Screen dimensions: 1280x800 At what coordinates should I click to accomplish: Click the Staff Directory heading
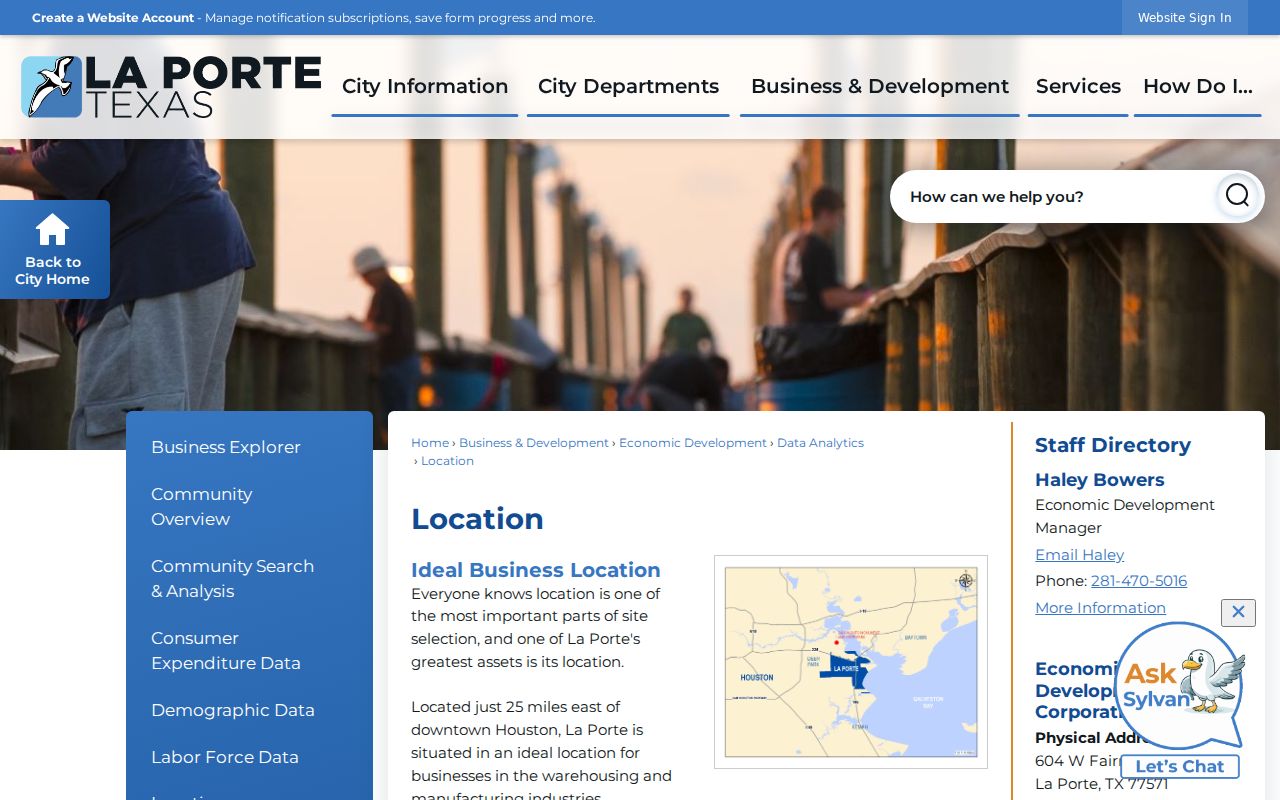click(x=1113, y=445)
